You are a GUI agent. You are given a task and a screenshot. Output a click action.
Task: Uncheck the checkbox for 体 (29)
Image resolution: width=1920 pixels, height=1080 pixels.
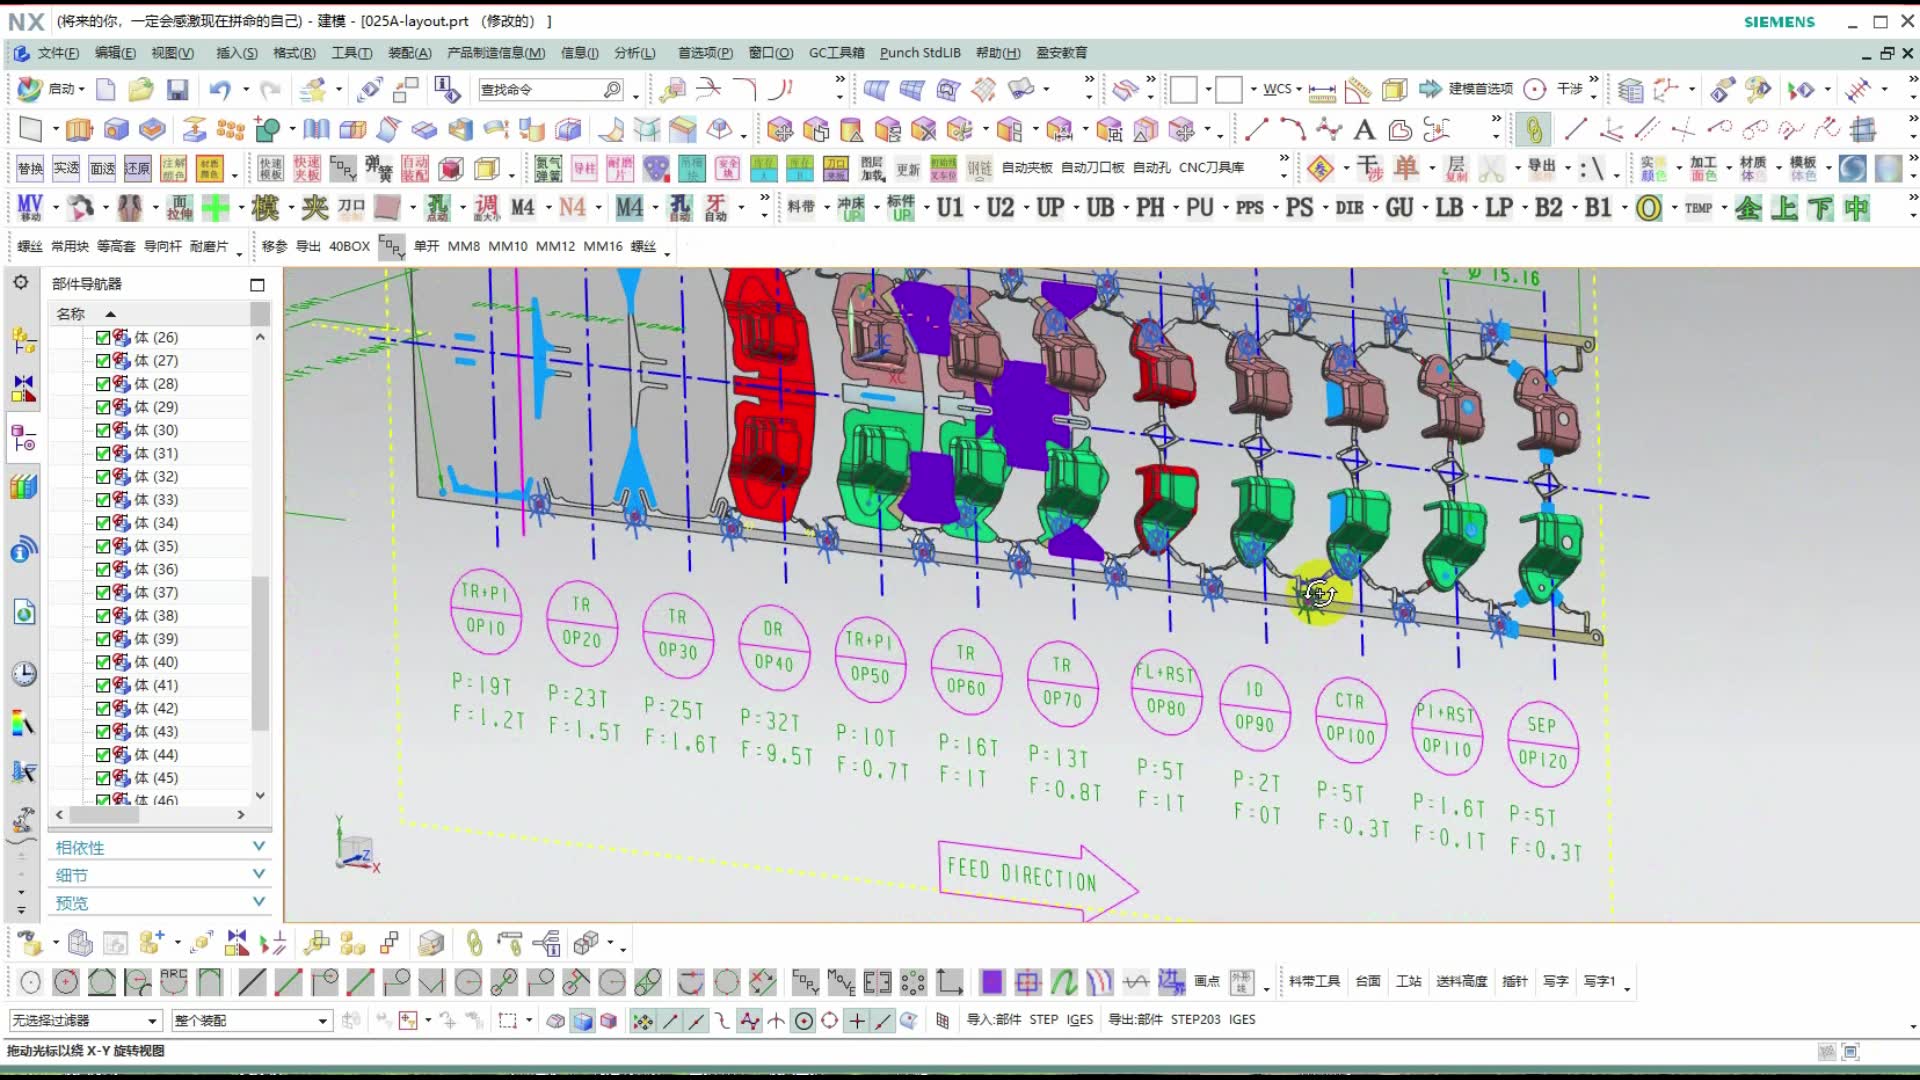(x=103, y=407)
